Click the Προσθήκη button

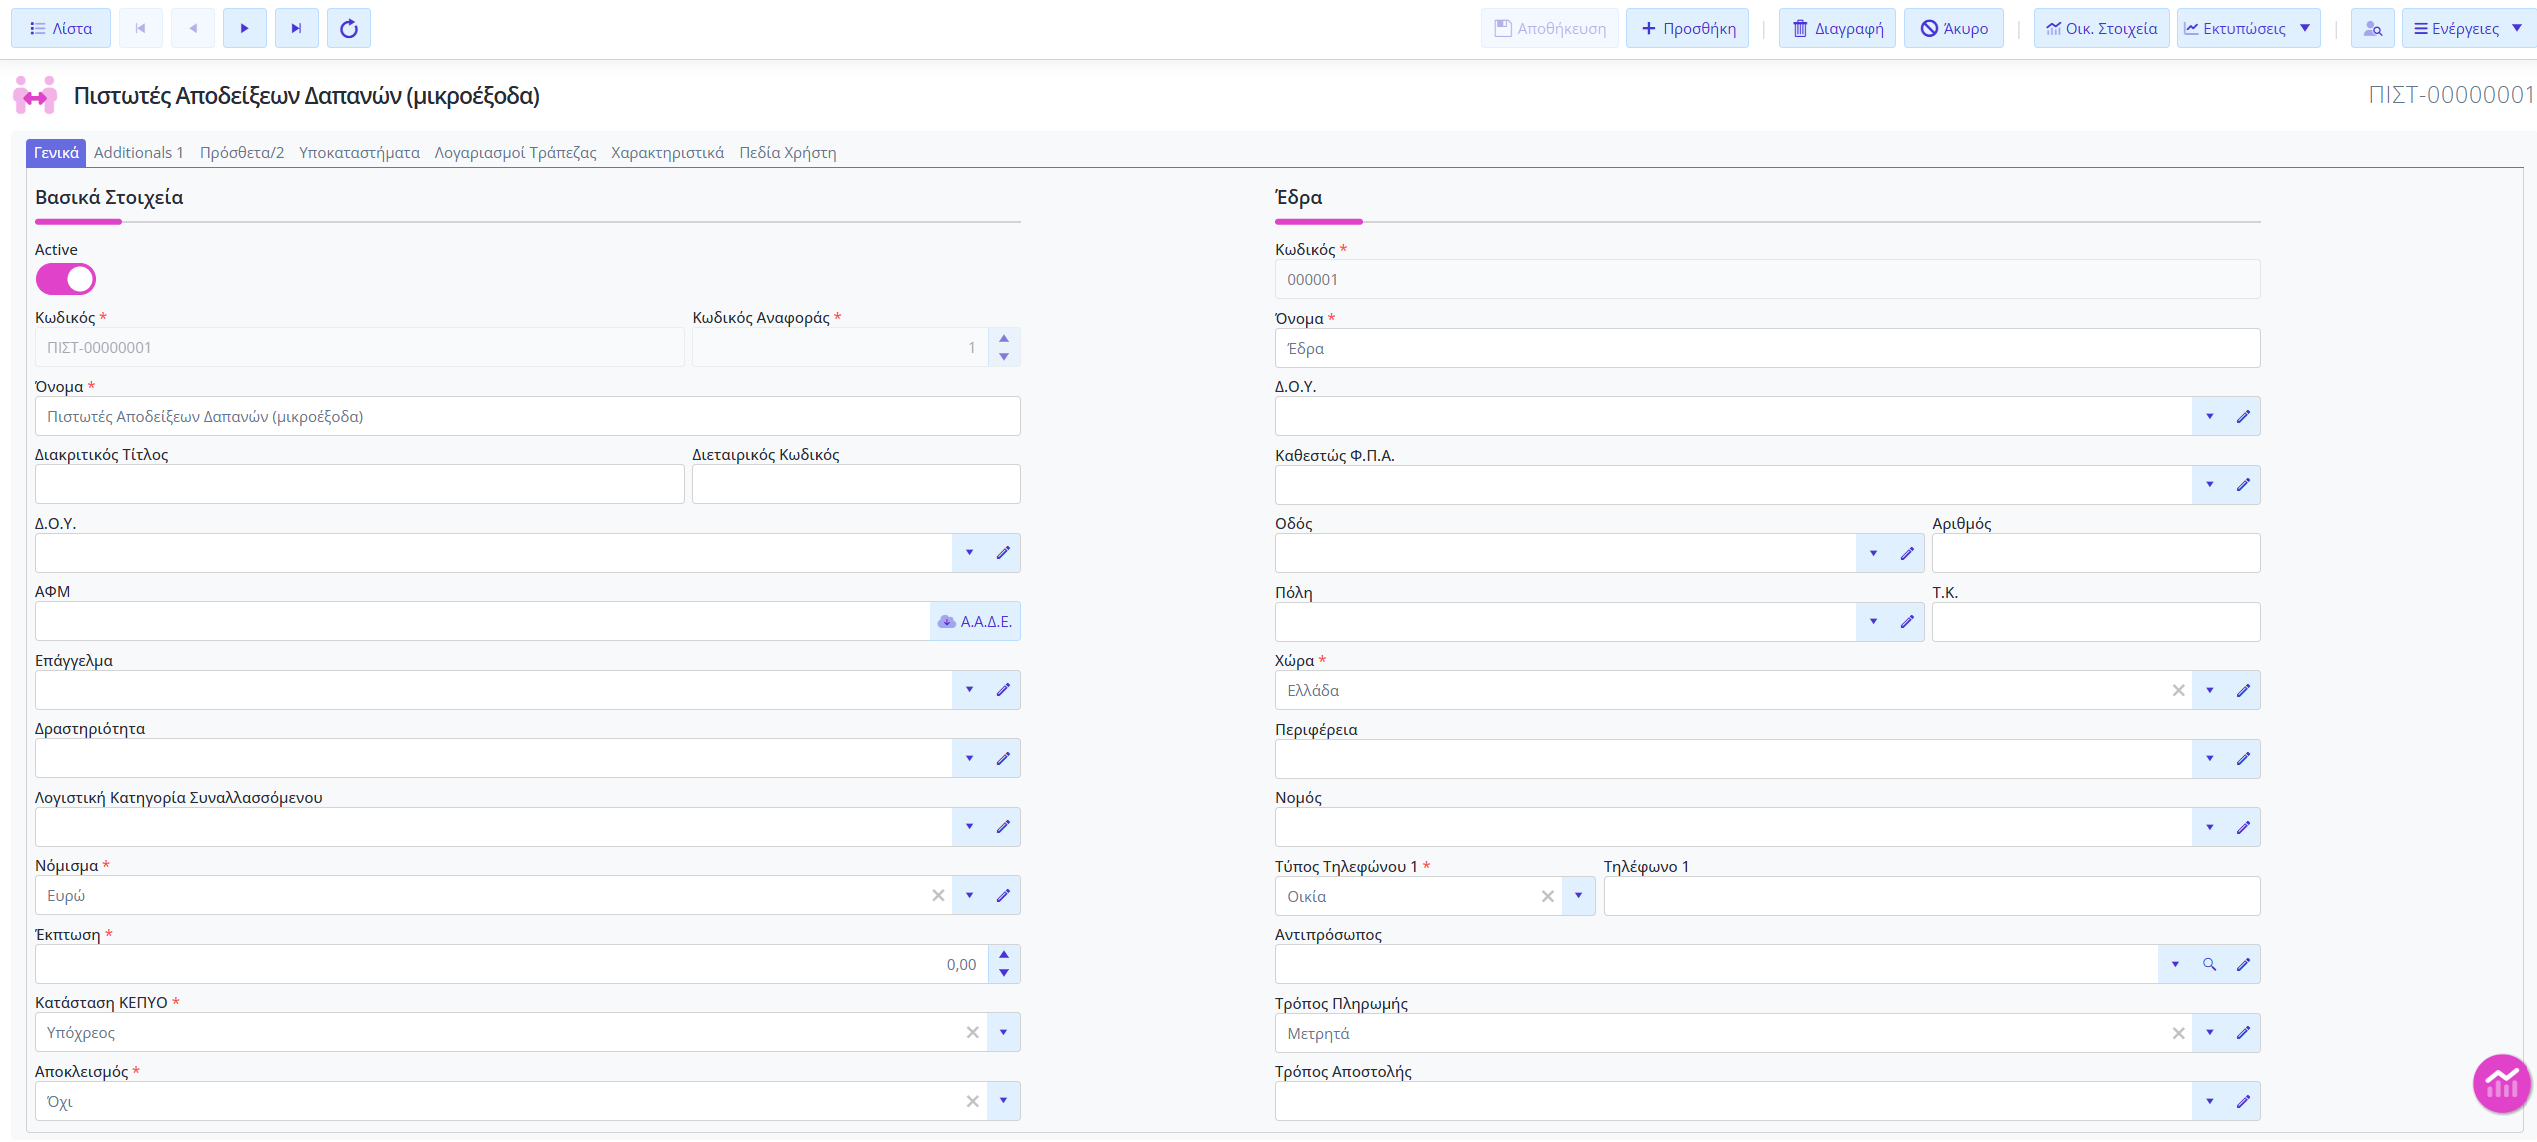[x=1688, y=28]
